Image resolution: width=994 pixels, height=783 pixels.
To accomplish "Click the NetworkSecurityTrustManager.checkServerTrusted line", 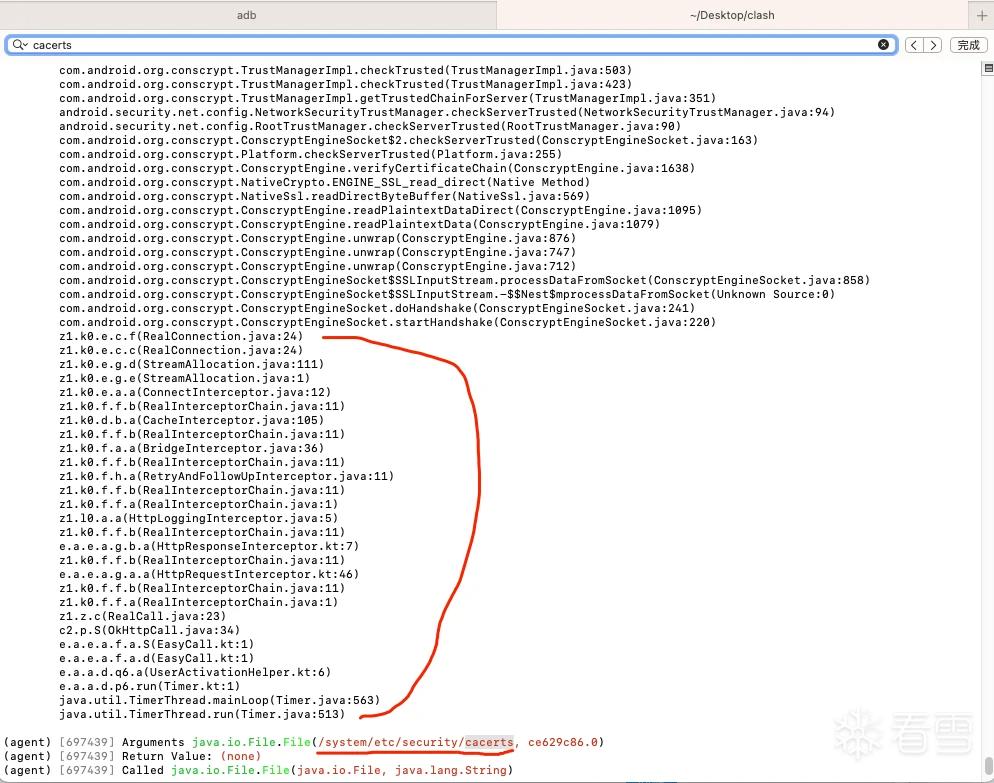I will 447,112.
